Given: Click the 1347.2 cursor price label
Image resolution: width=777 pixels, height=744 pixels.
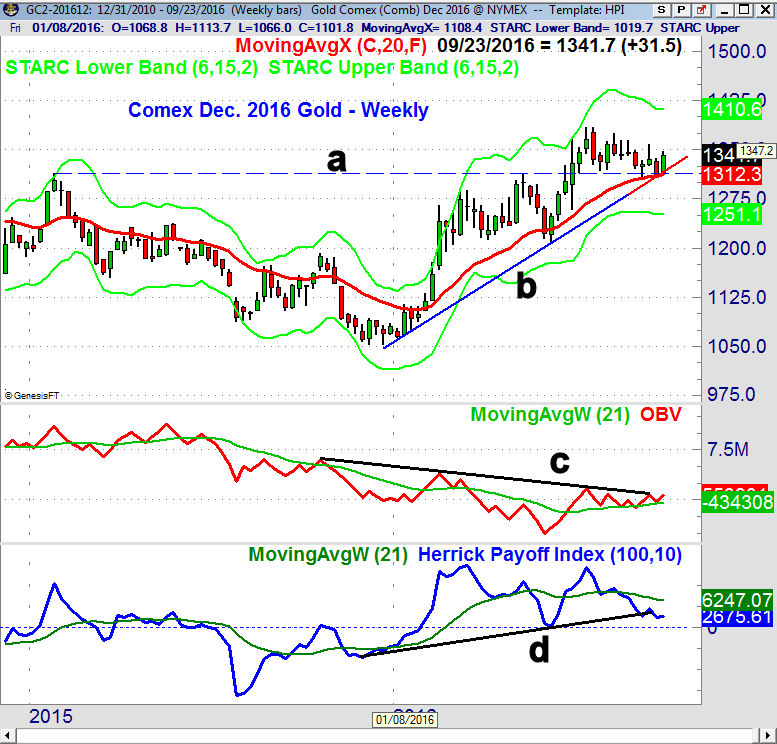Looking at the screenshot, I should click(756, 151).
